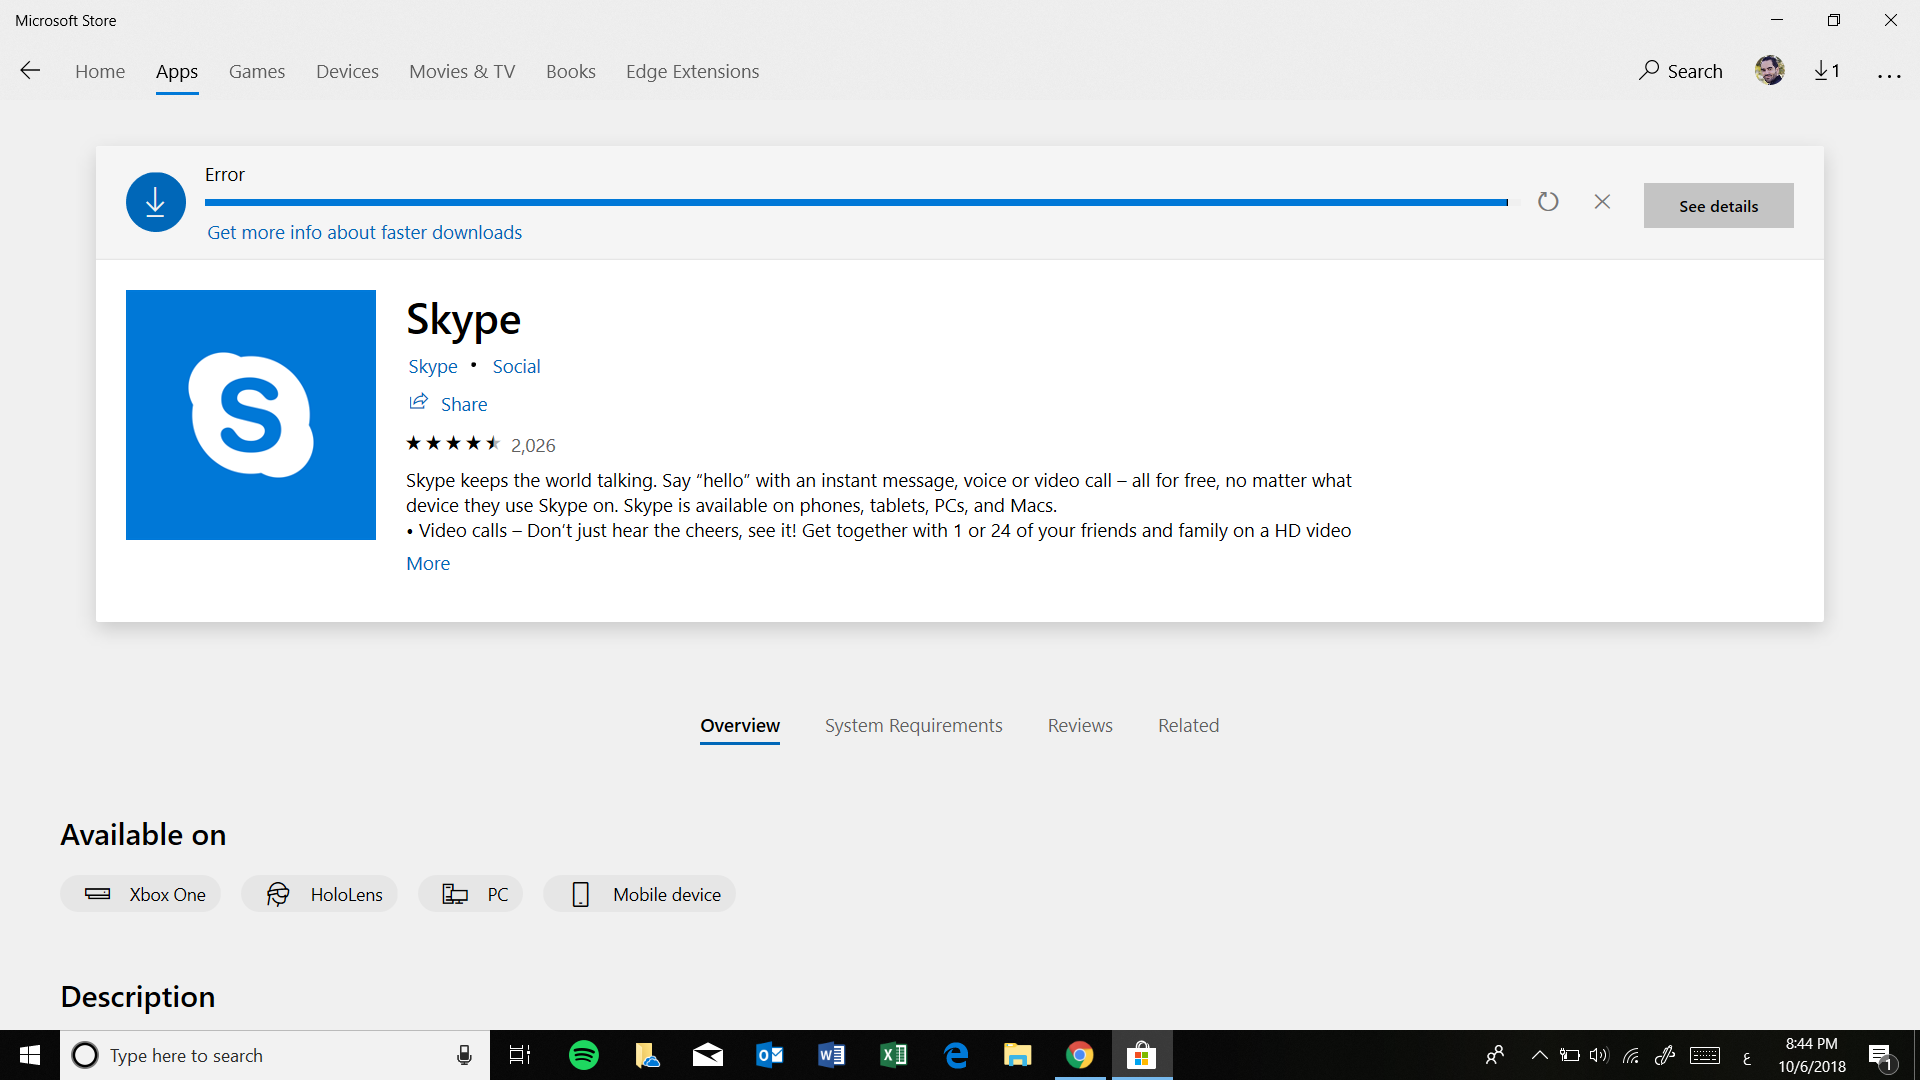The image size is (1920, 1080).
Task: Click the downloads indicator icon
Action: 1826,71
